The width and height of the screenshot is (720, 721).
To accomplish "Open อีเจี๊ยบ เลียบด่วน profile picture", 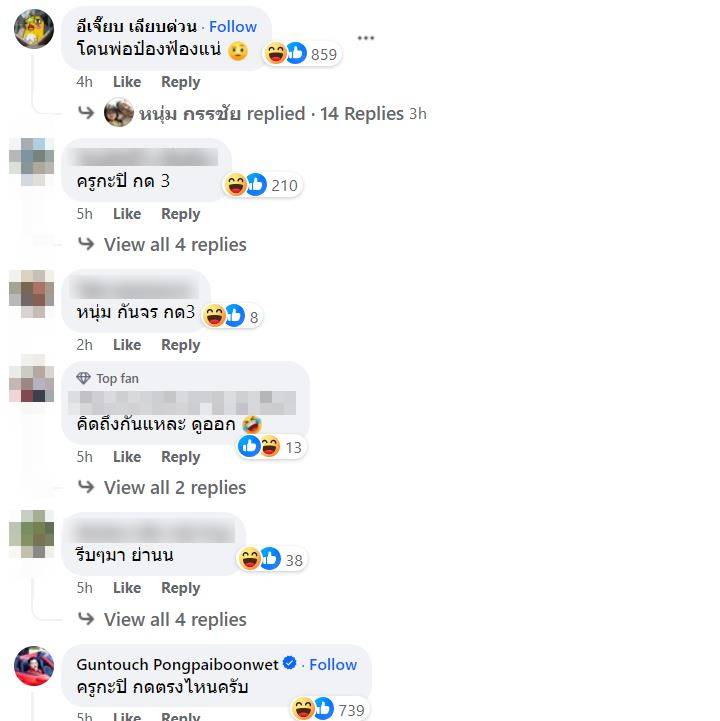I will (34, 29).
